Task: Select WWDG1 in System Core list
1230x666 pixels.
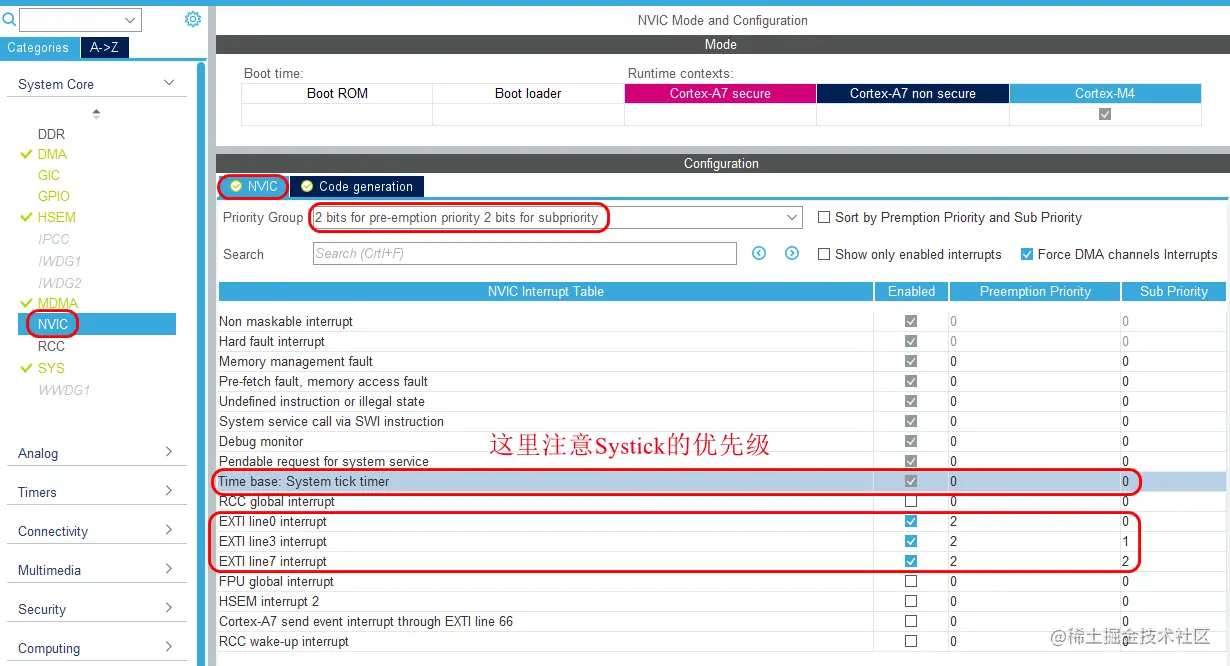Action: tap(64, 390)
